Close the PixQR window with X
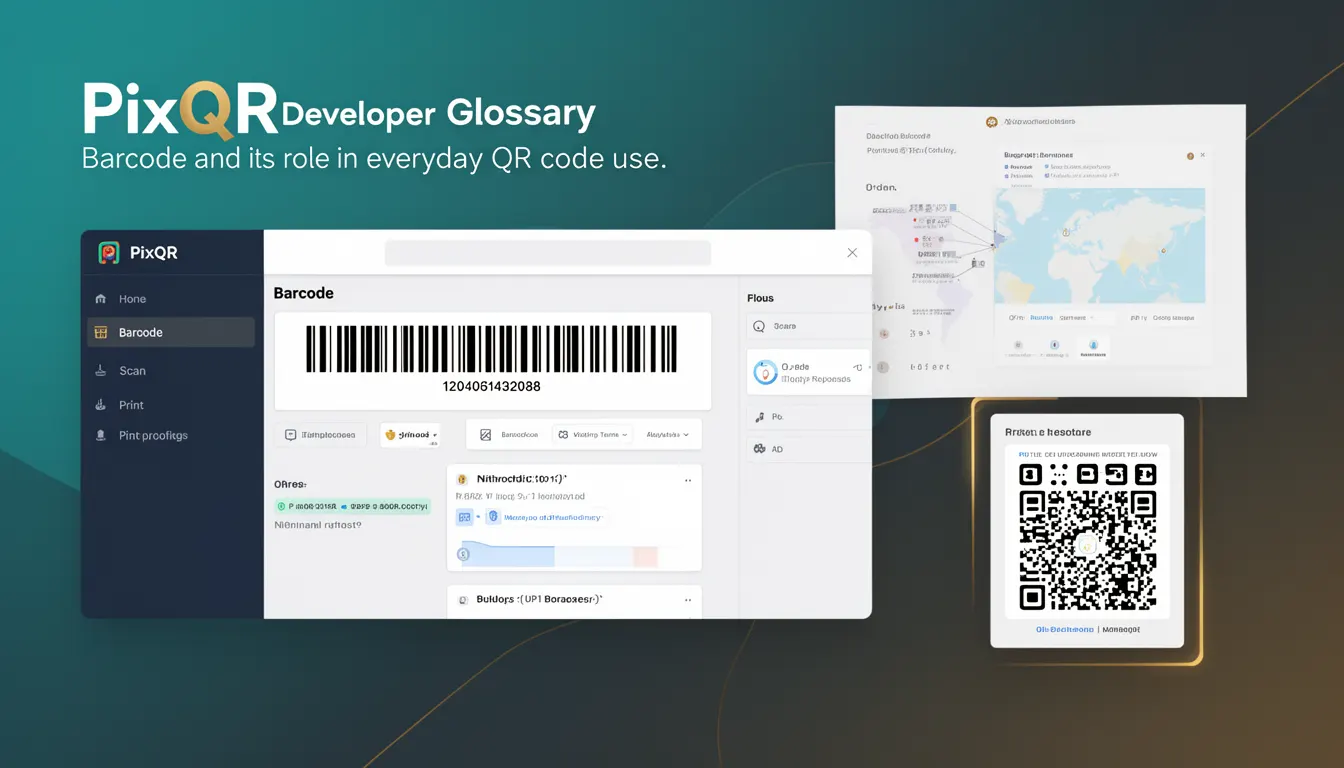Screen dimensions: 1344x768 point(852,253)
